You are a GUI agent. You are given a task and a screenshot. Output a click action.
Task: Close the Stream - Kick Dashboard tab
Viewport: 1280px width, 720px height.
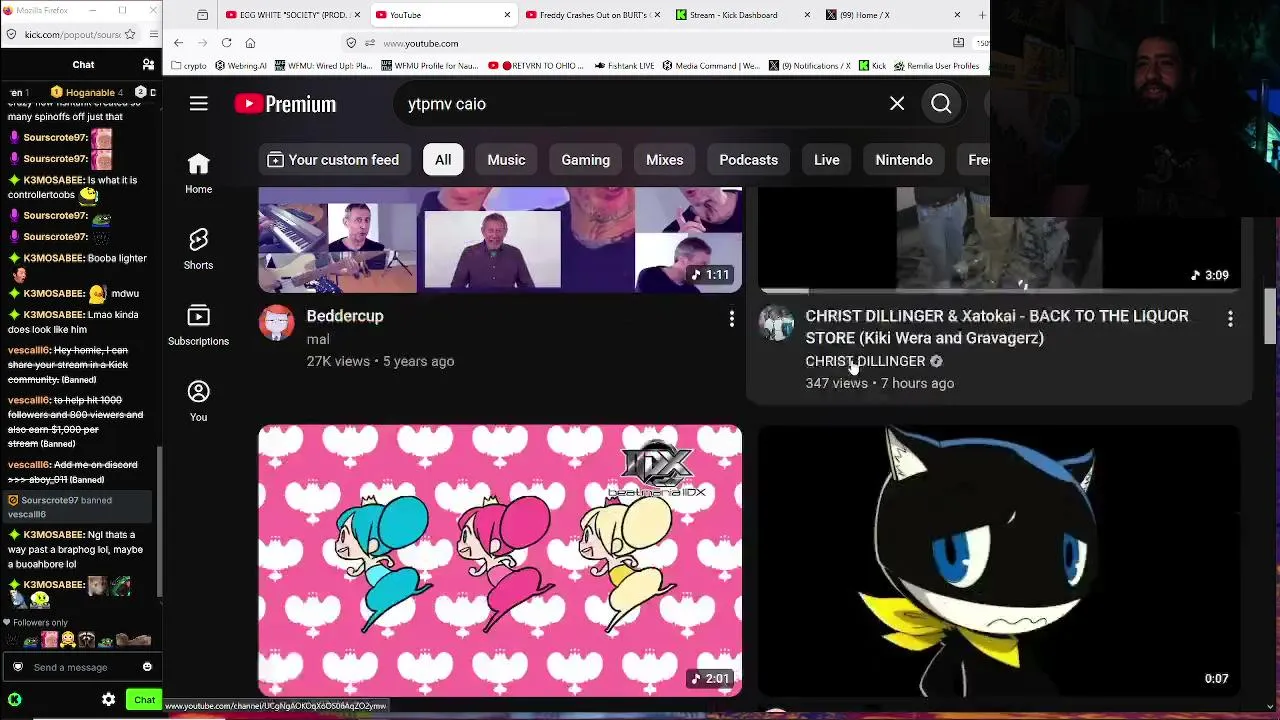807,15
